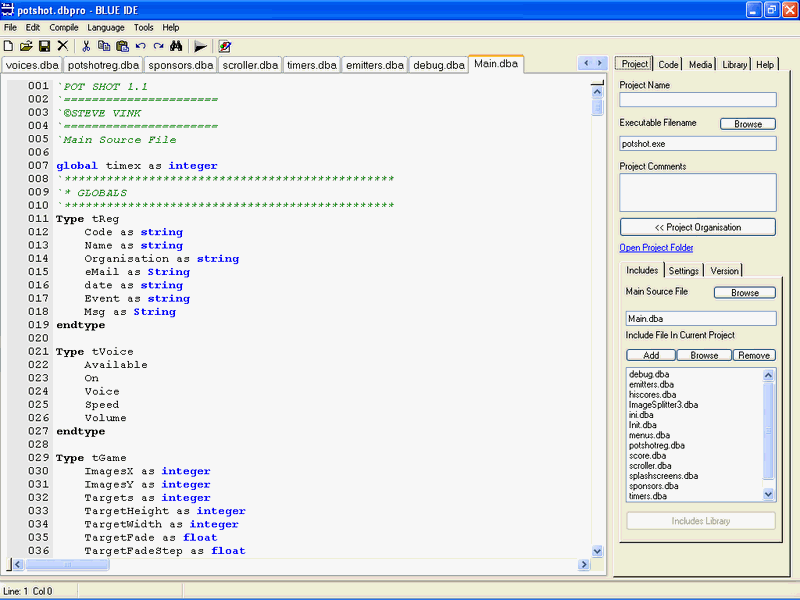Click the Paste clipboard icon

coord(122,46)
